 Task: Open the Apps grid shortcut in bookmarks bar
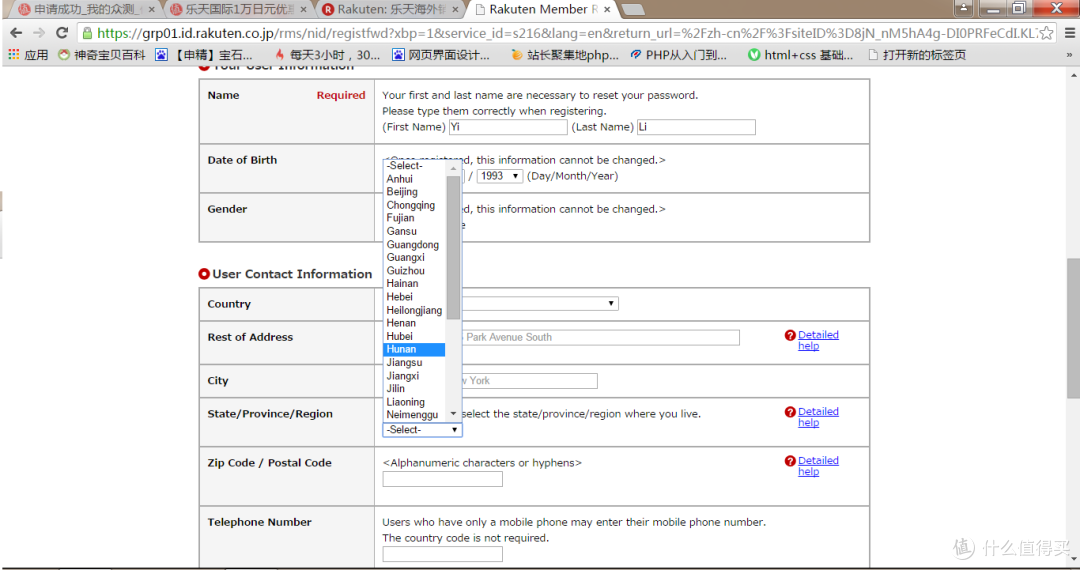pyautogui.click(x=28, y=54)
